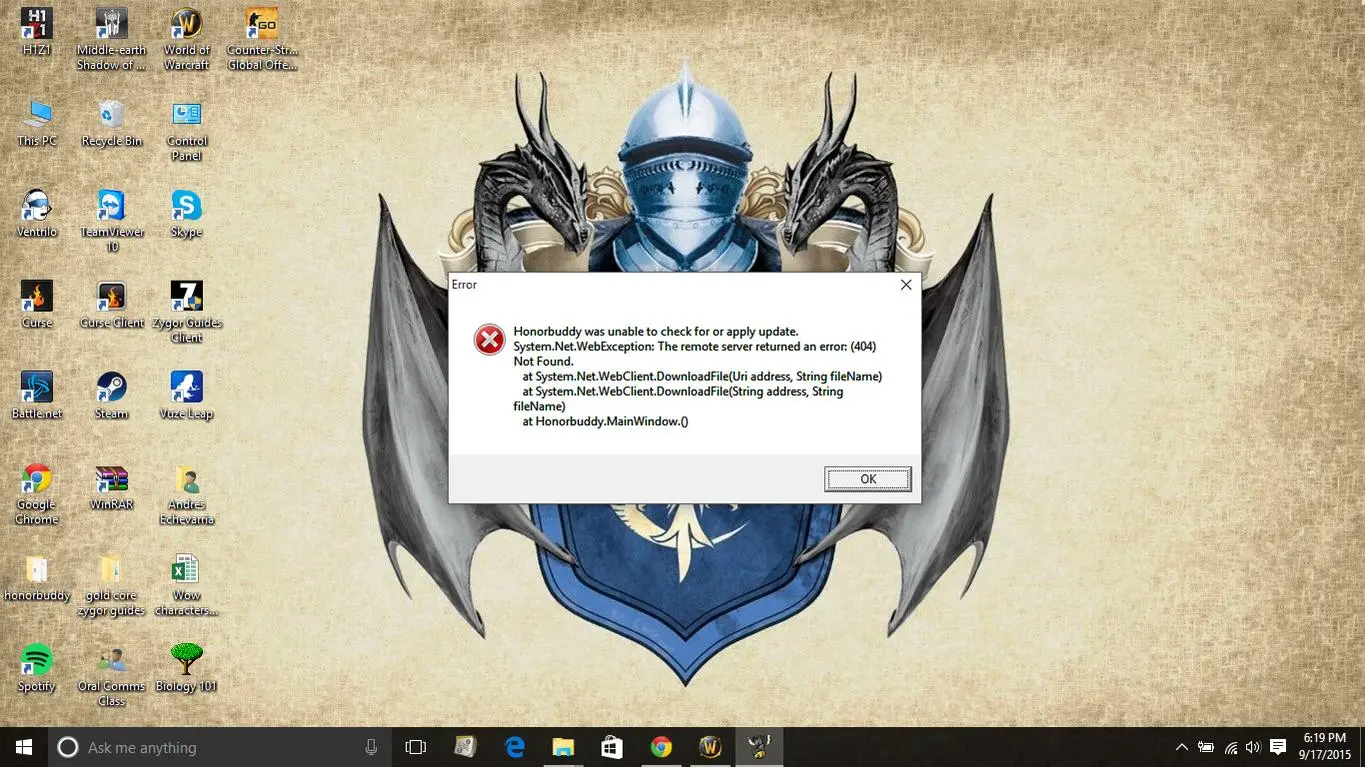This screenshot has width=1365, height=767.
Task: Open the Windows Start menu
Action: click(x=24, y=747)
